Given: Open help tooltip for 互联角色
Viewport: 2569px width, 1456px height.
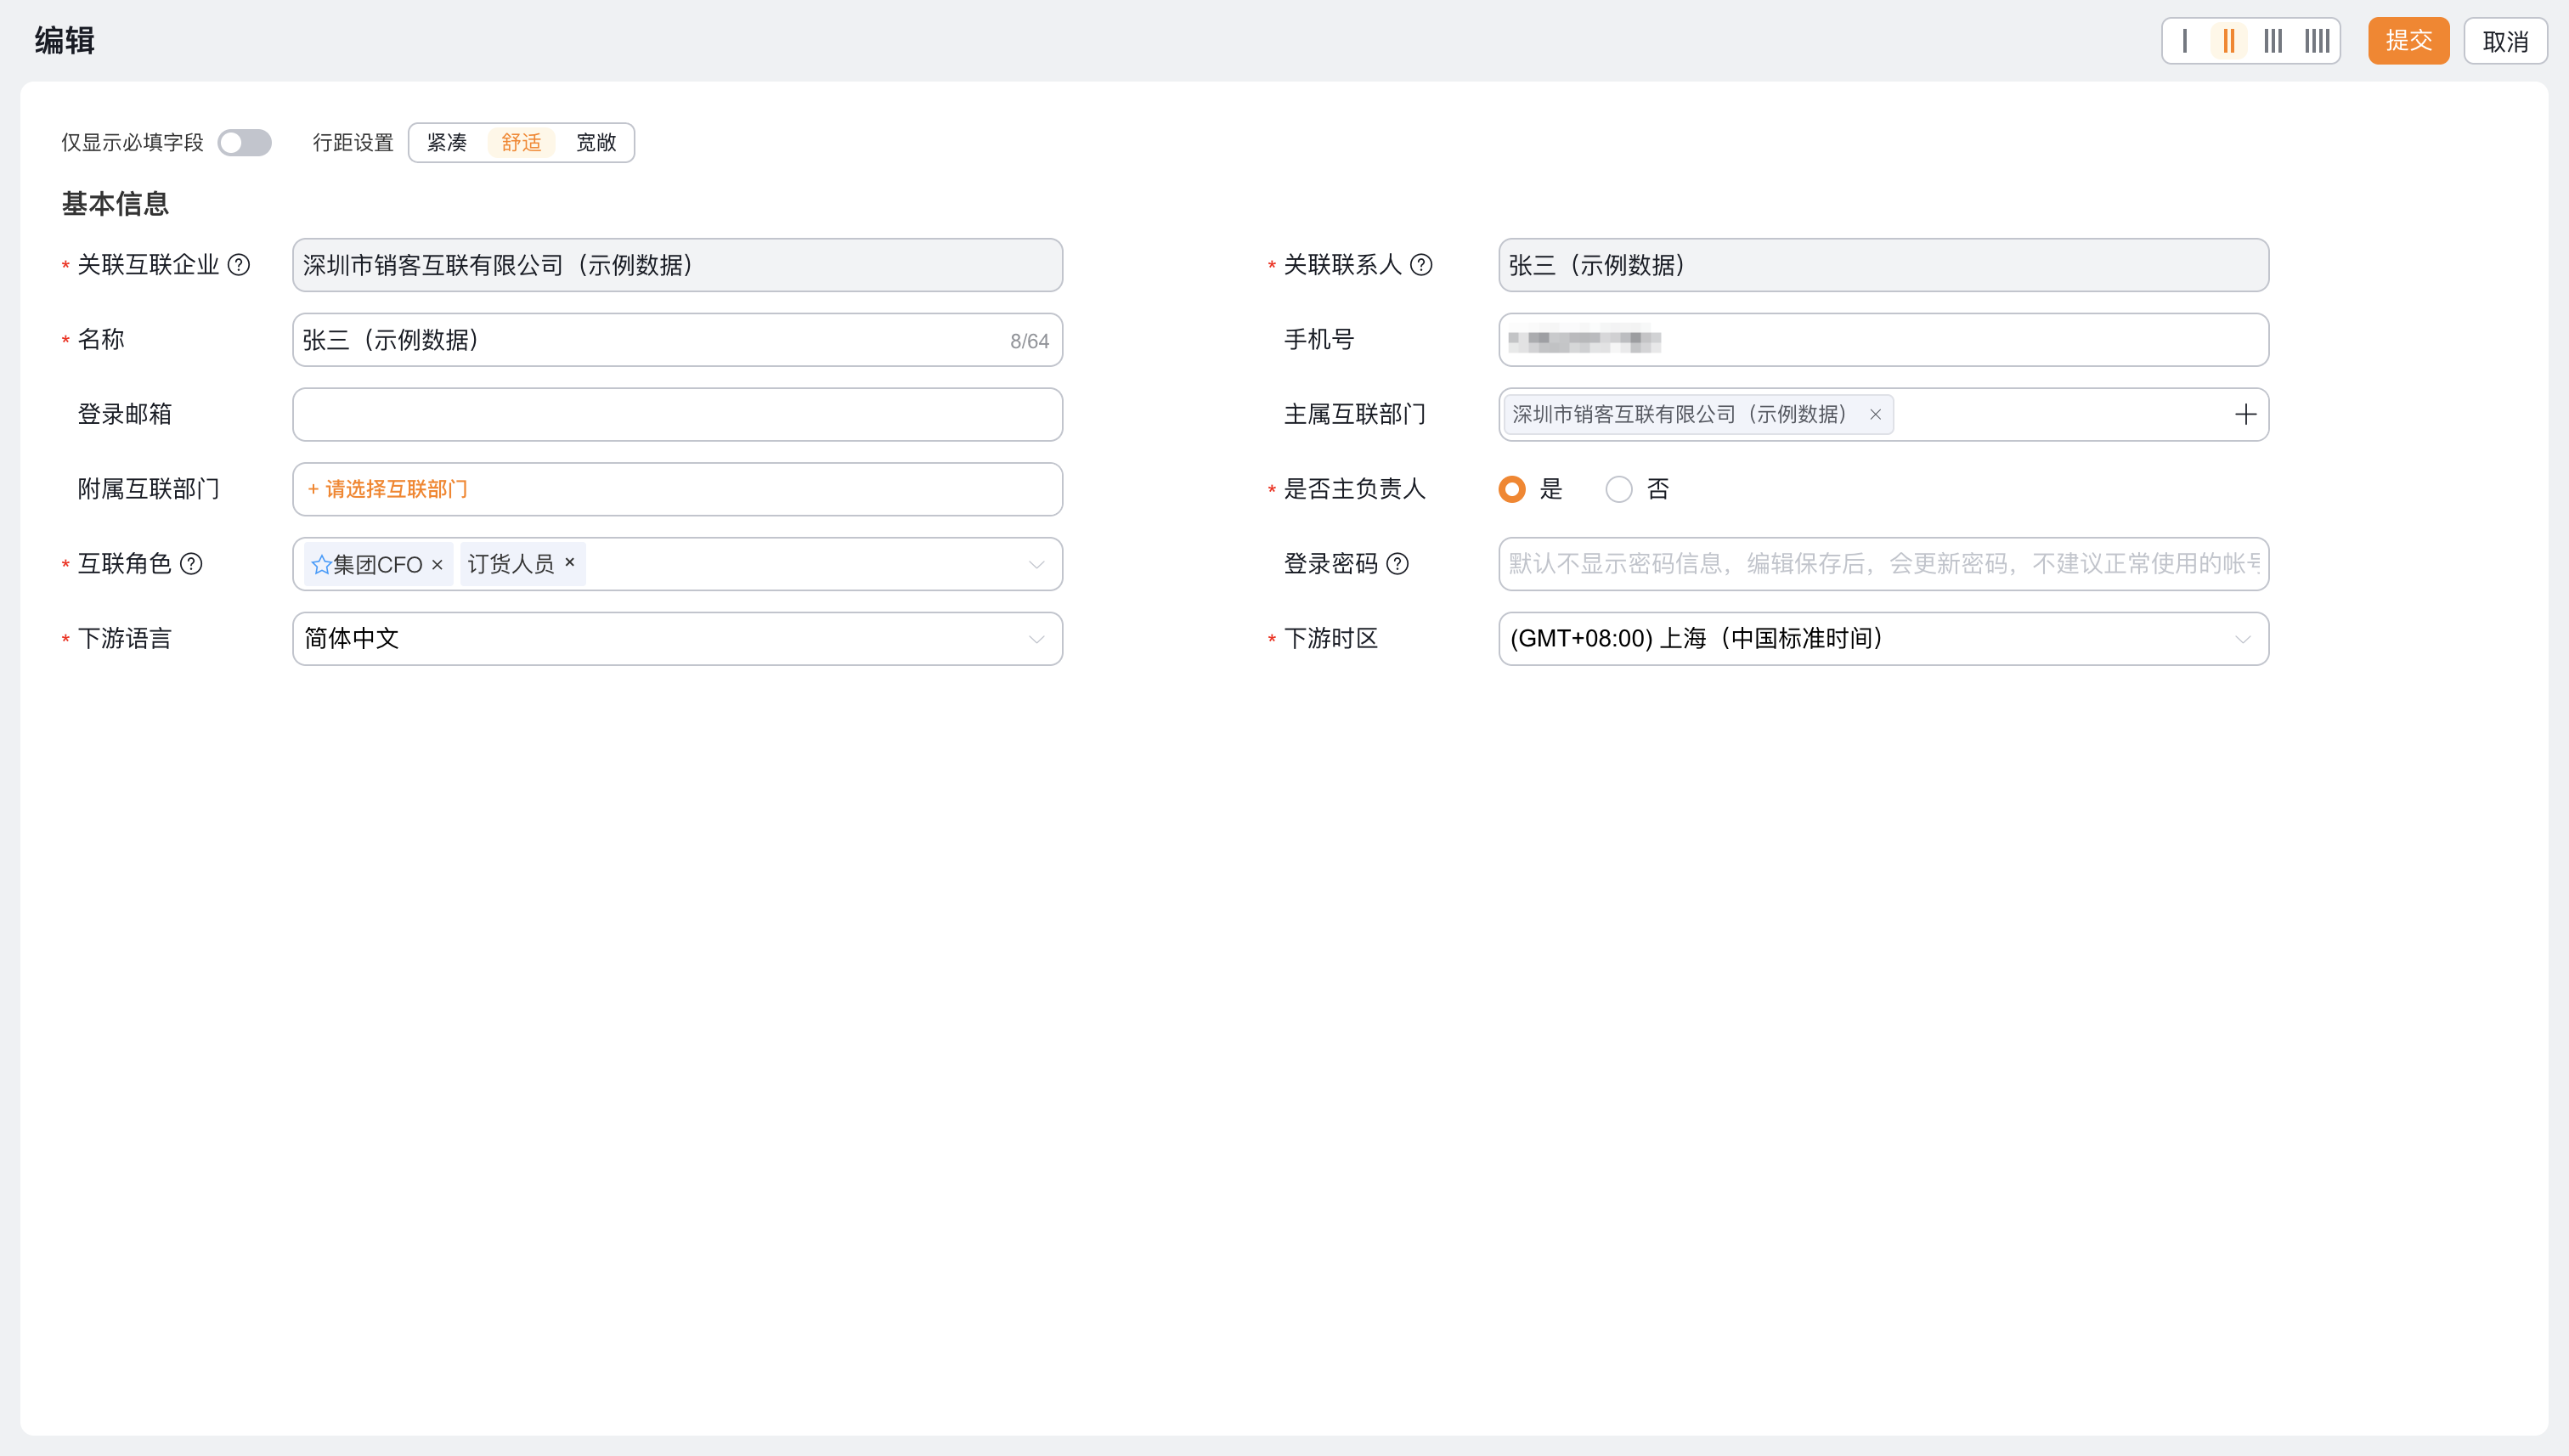Looking at the screenshot, I should (191, 564).
